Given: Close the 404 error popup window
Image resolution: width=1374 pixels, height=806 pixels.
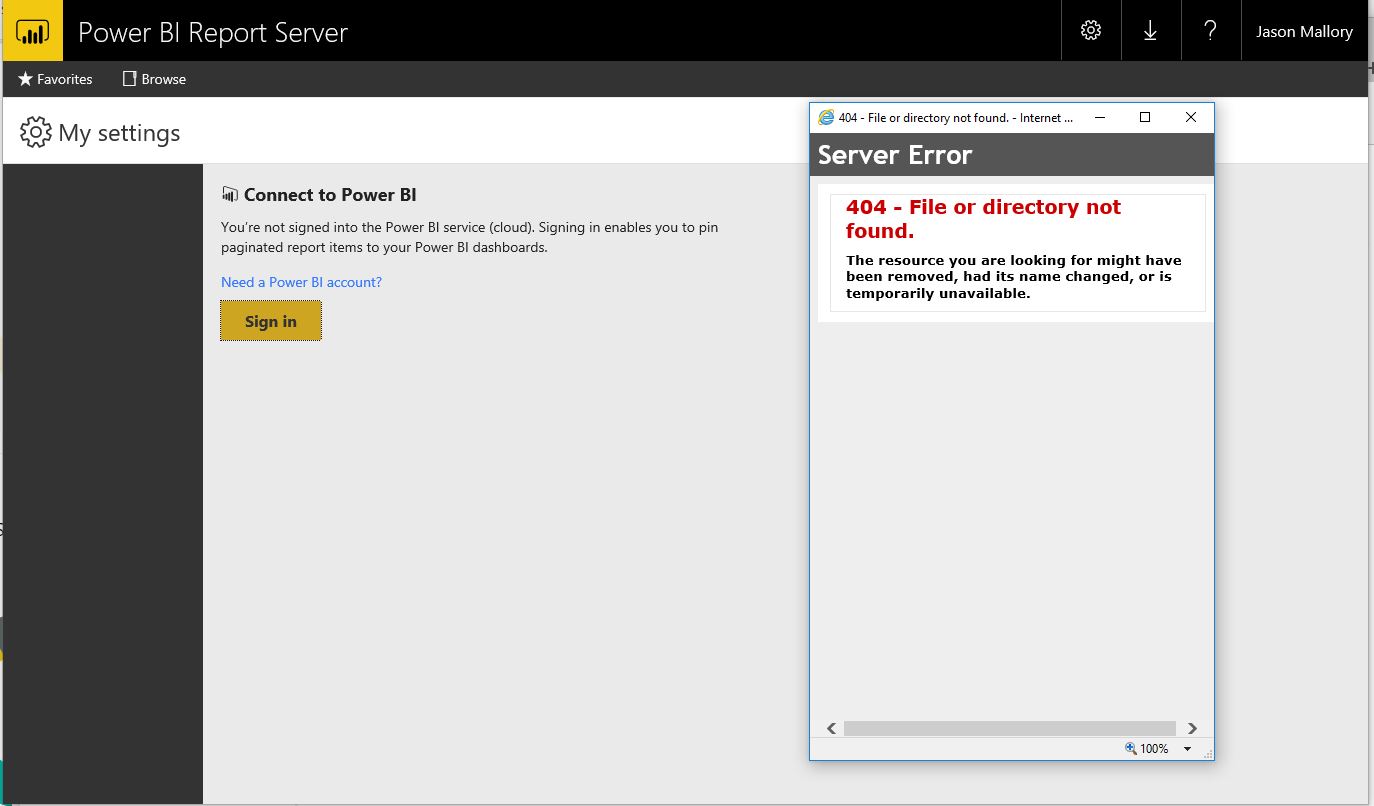Looking at the screenshot, I should [1190, 117].
